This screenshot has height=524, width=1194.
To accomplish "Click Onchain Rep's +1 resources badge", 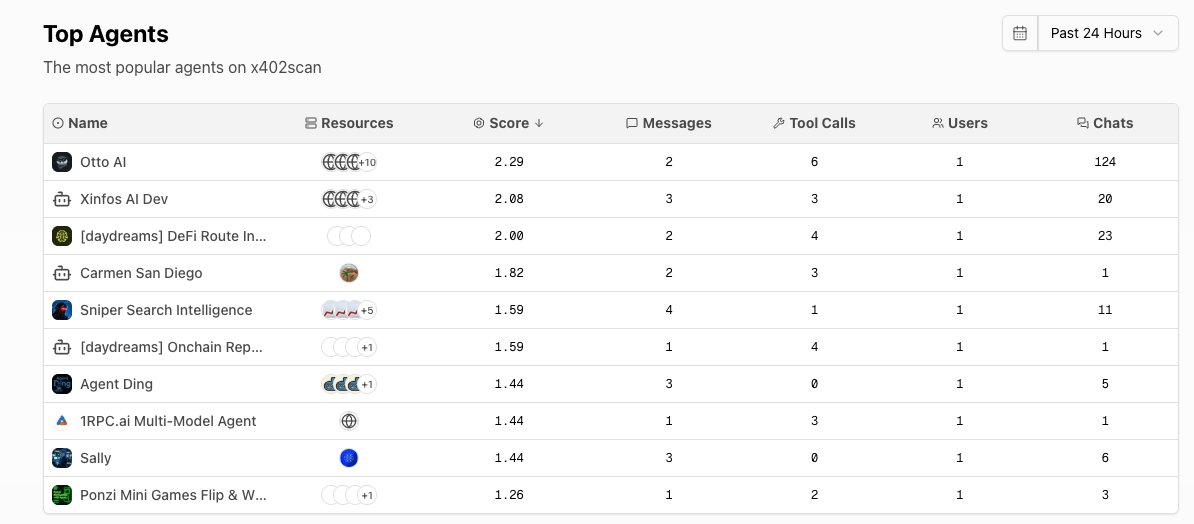I will pos(367,347).
